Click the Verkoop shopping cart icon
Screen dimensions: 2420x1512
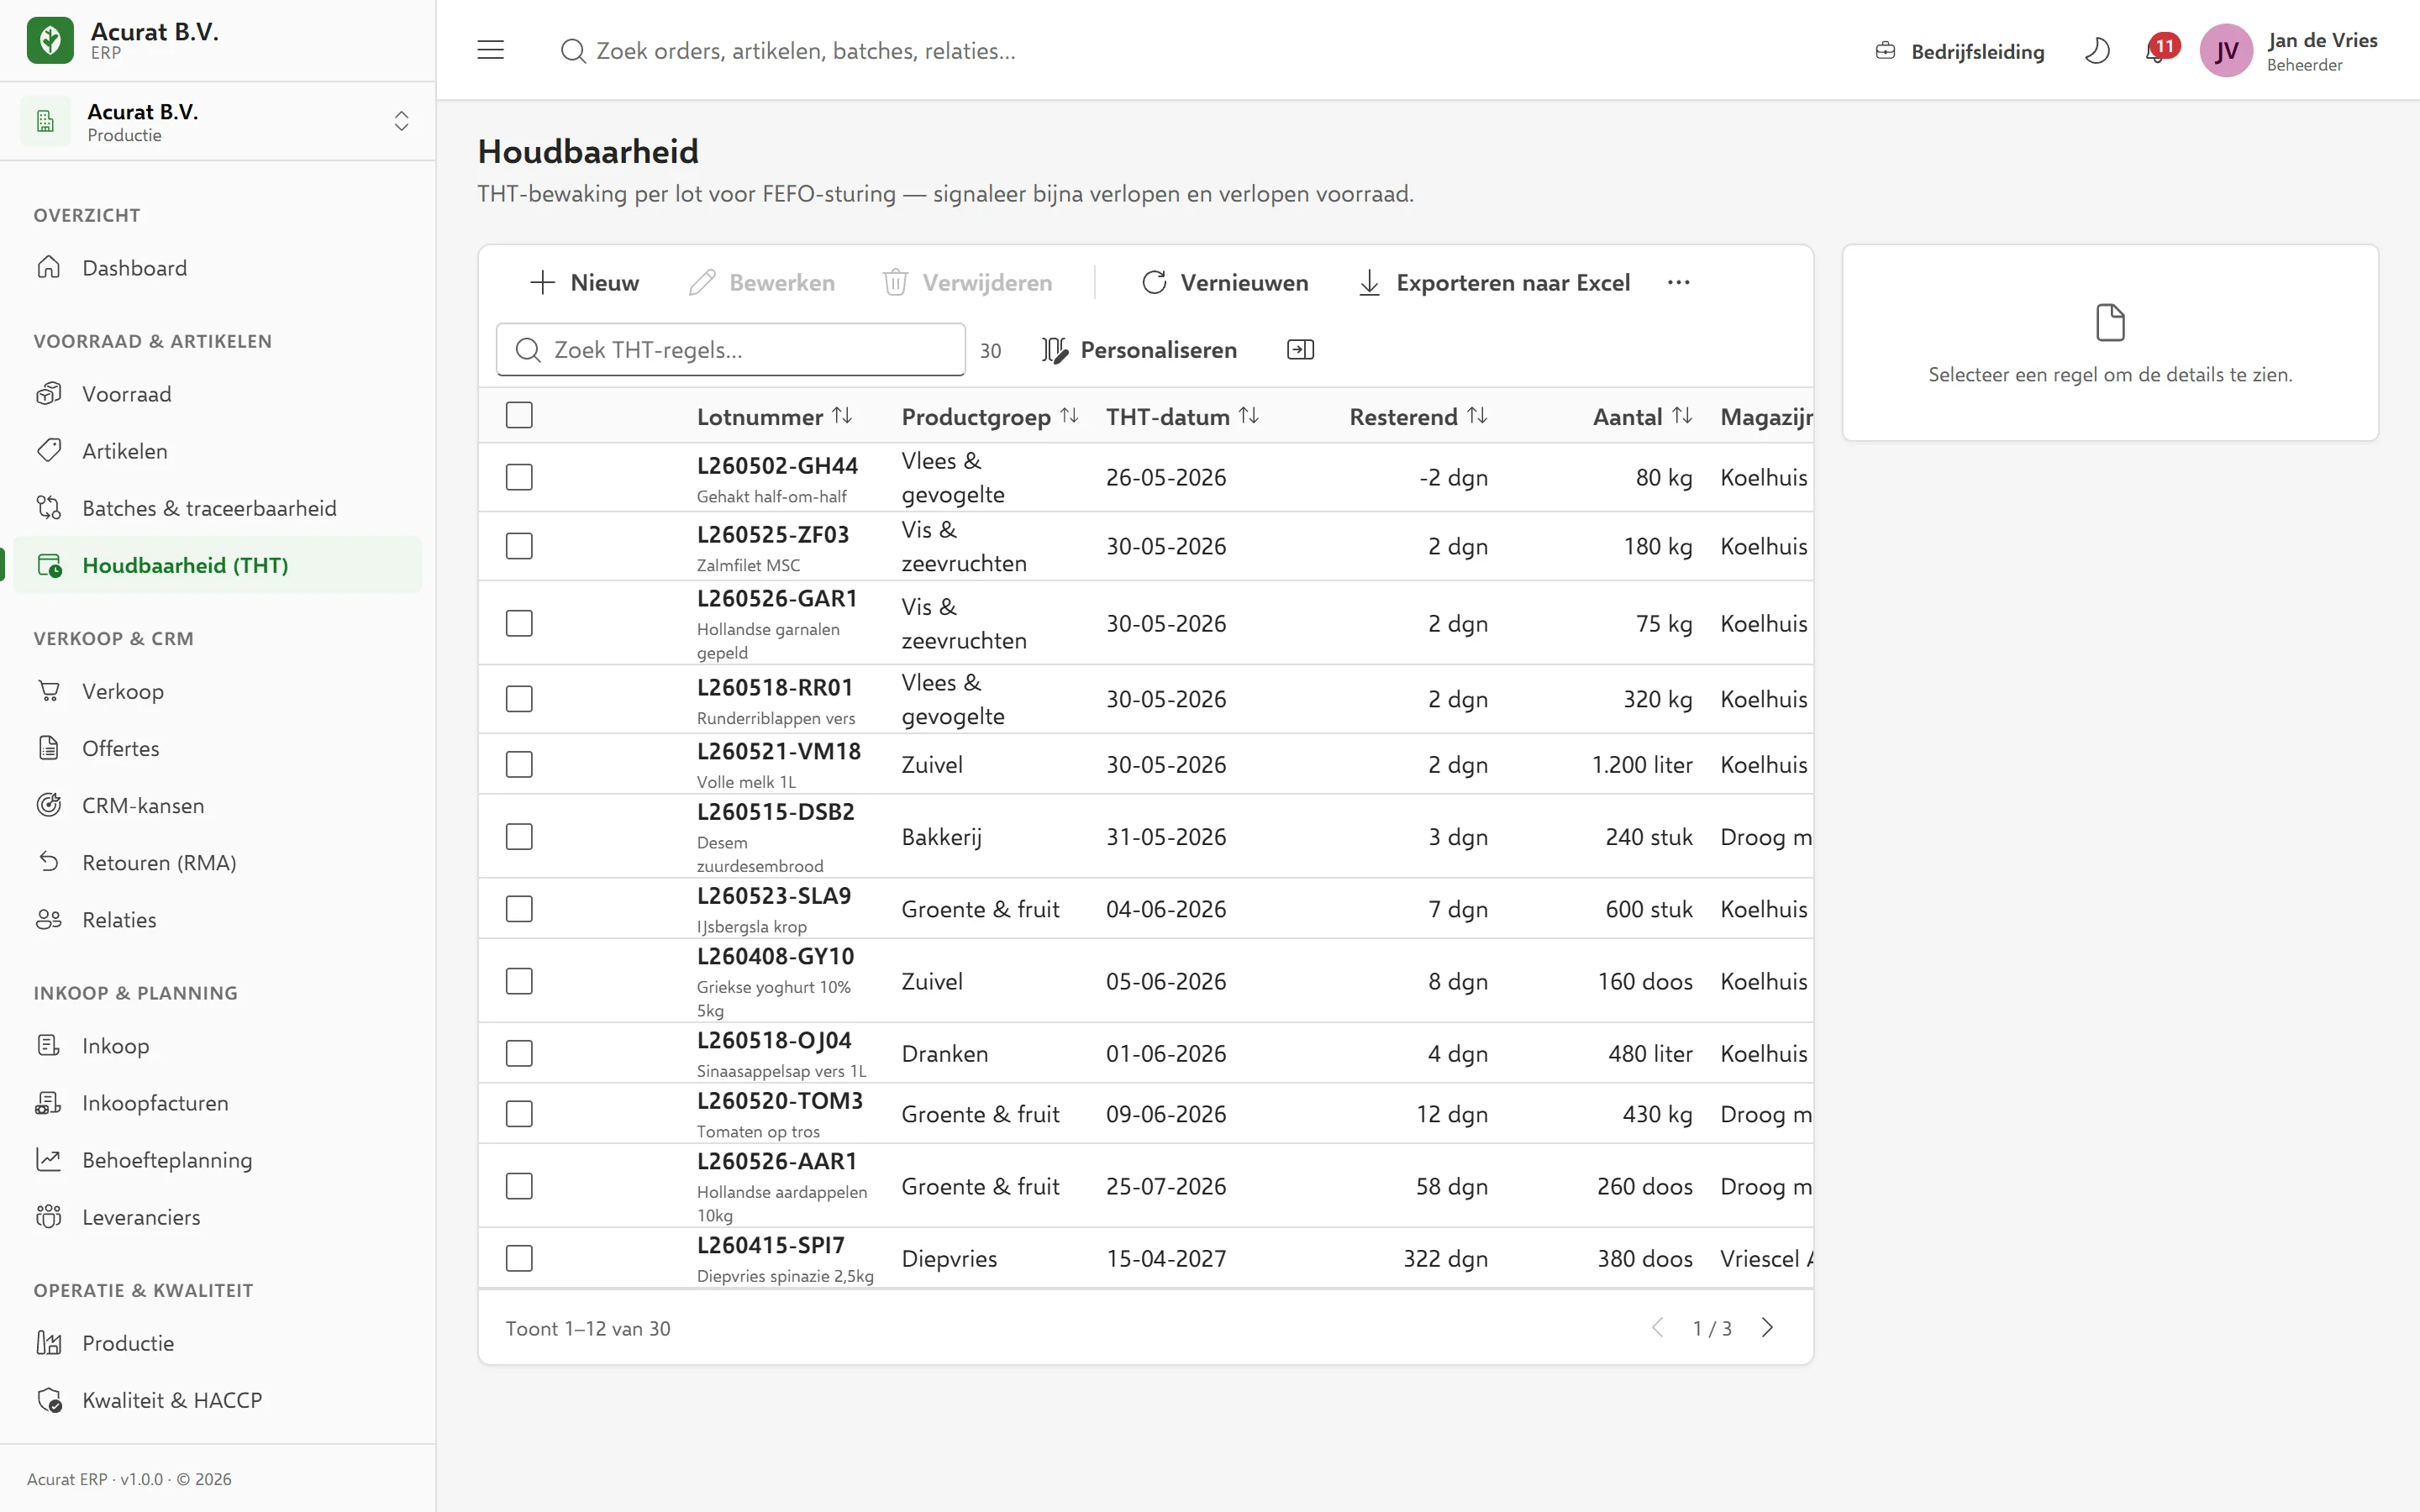(x=49, y=690)
